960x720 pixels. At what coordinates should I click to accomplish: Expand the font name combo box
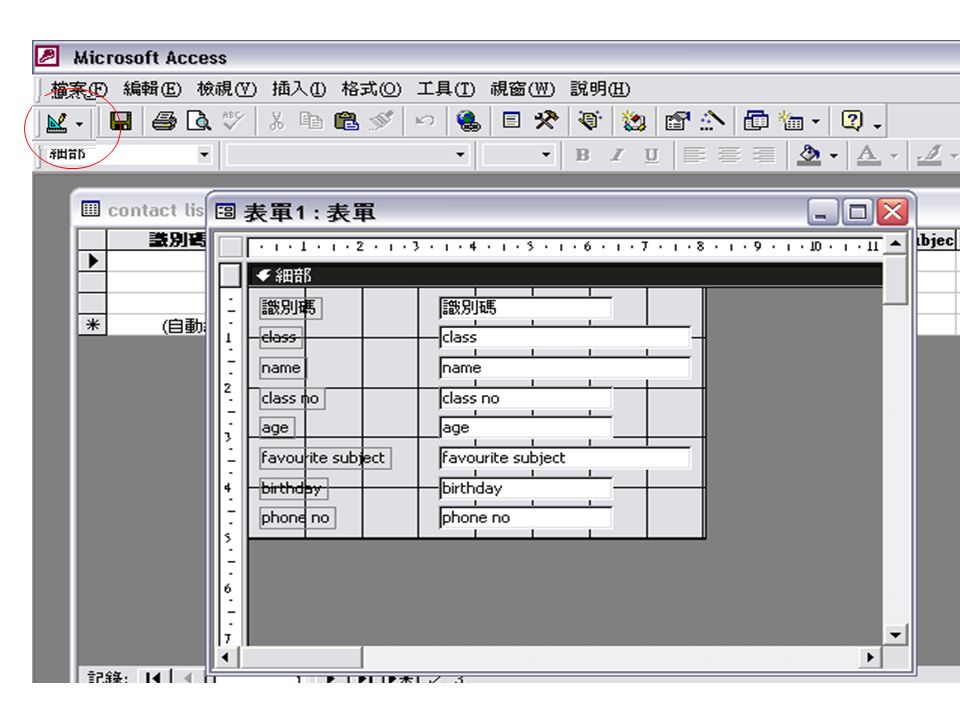(x=460, y=155)
